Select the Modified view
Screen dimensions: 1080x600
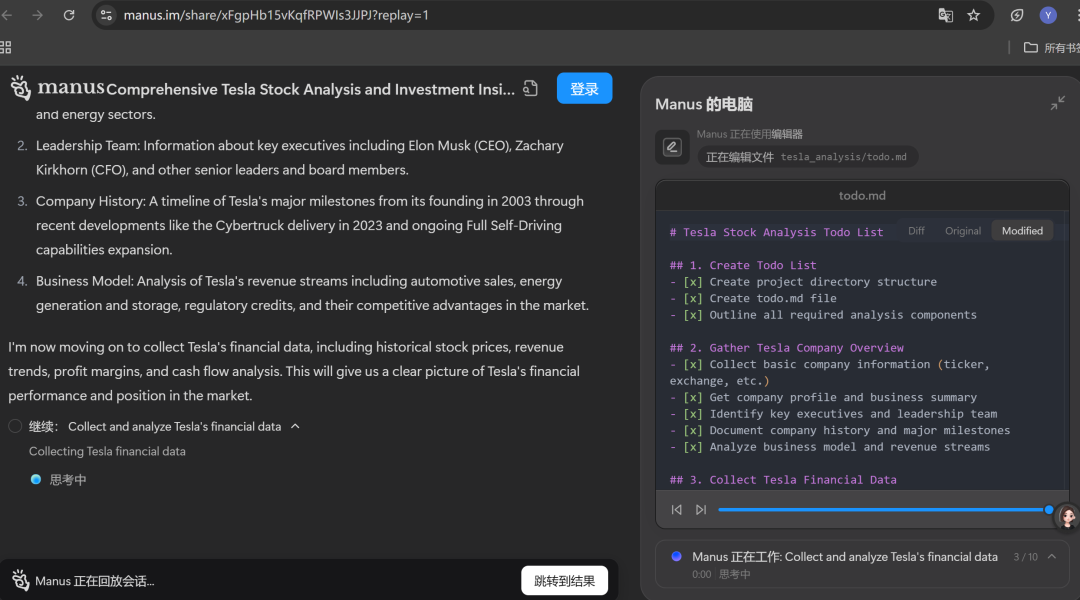coord(1022,231)
